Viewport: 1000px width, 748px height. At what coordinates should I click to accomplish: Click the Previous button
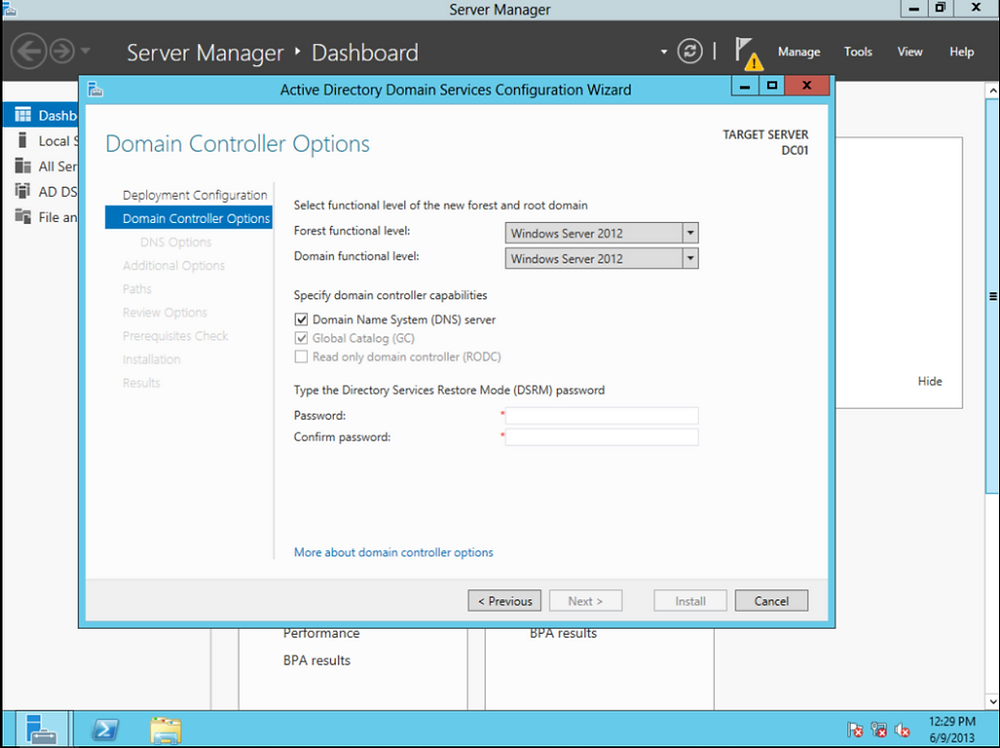504,601
